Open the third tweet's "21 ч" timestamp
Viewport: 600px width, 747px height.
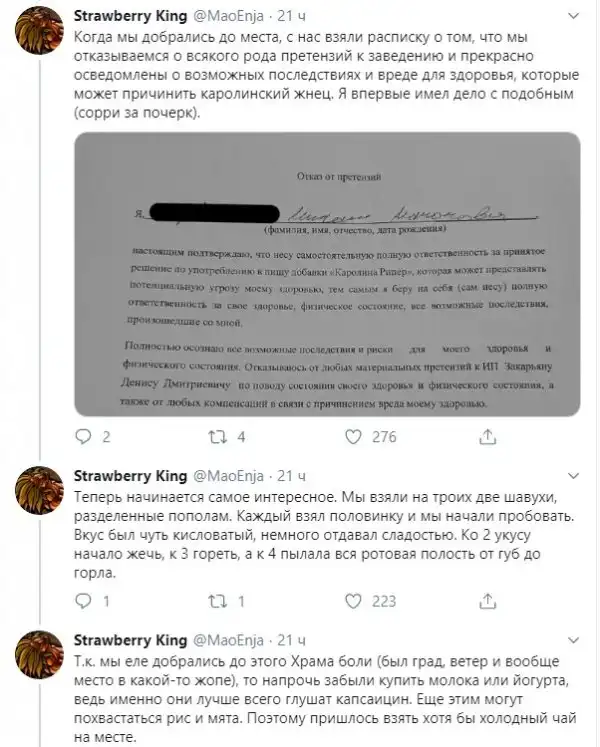pos(291,639)
